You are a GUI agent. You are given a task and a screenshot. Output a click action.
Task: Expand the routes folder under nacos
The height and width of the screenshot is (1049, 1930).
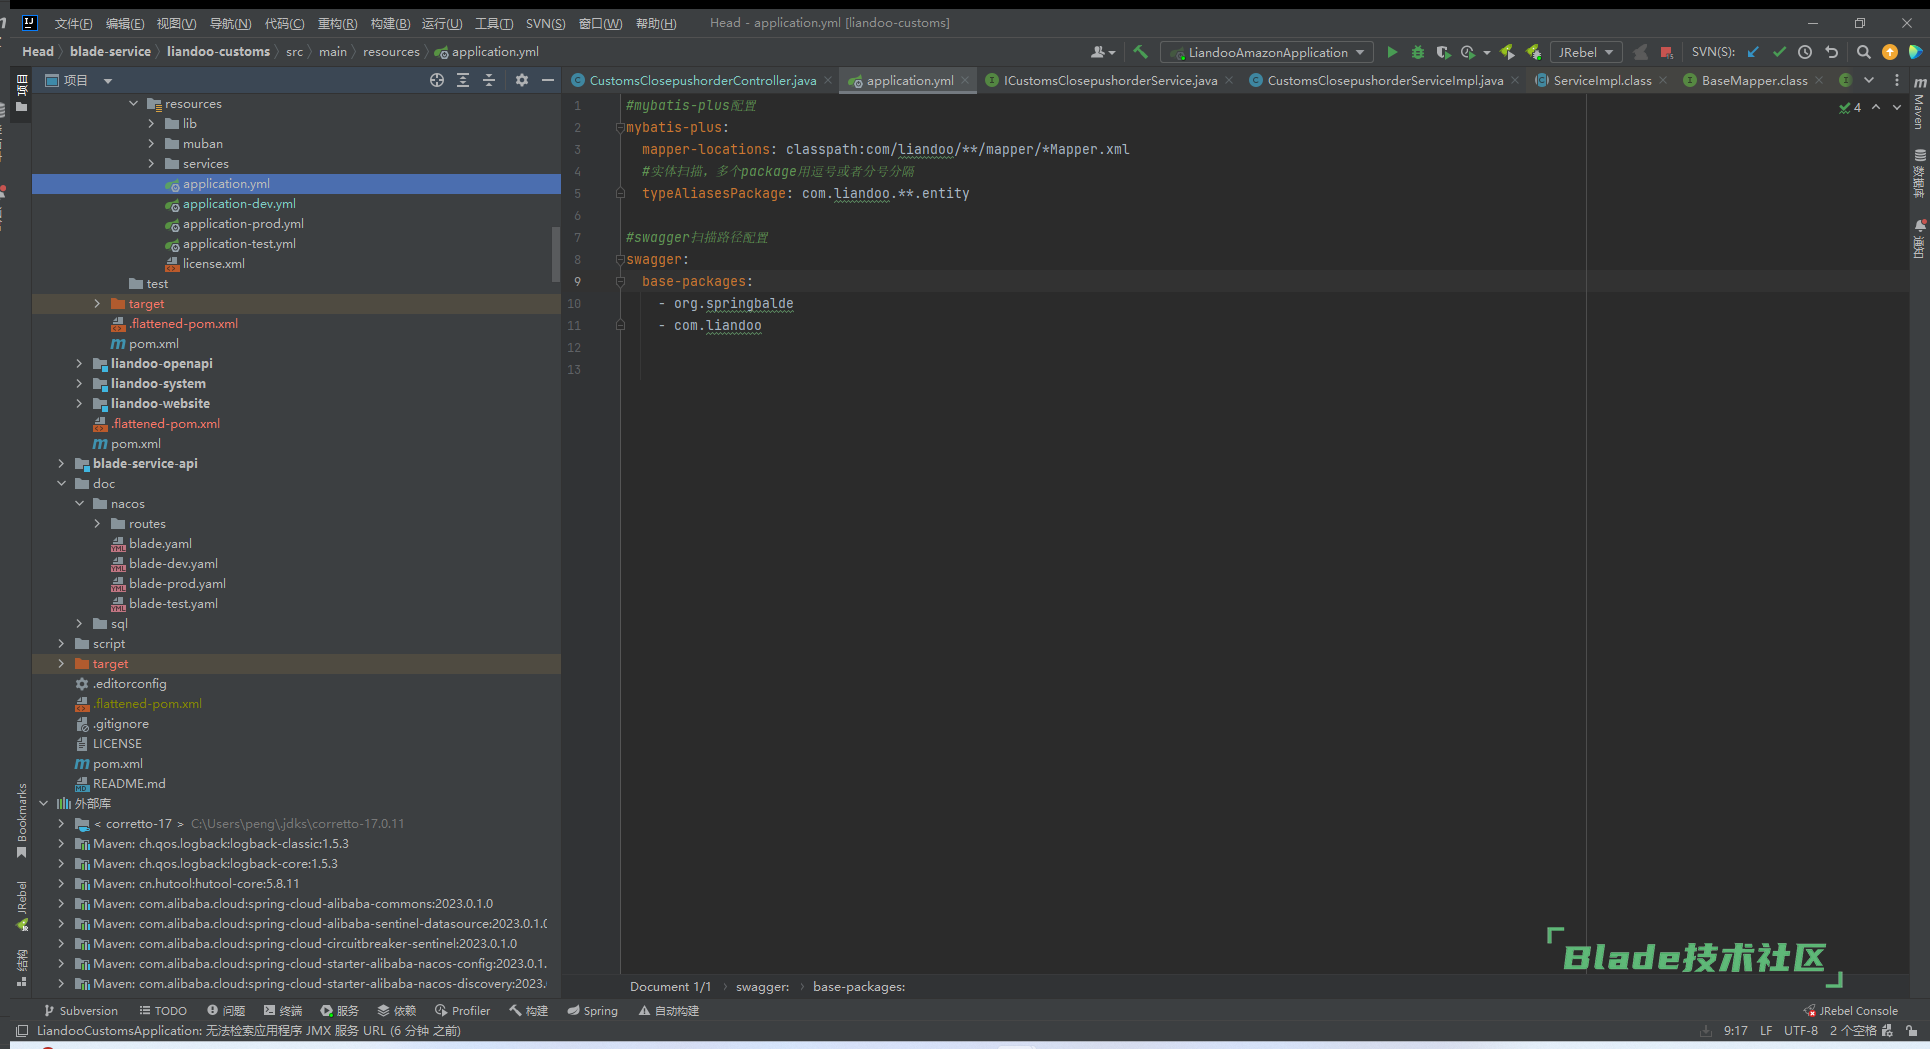click(x=98, y=524)
